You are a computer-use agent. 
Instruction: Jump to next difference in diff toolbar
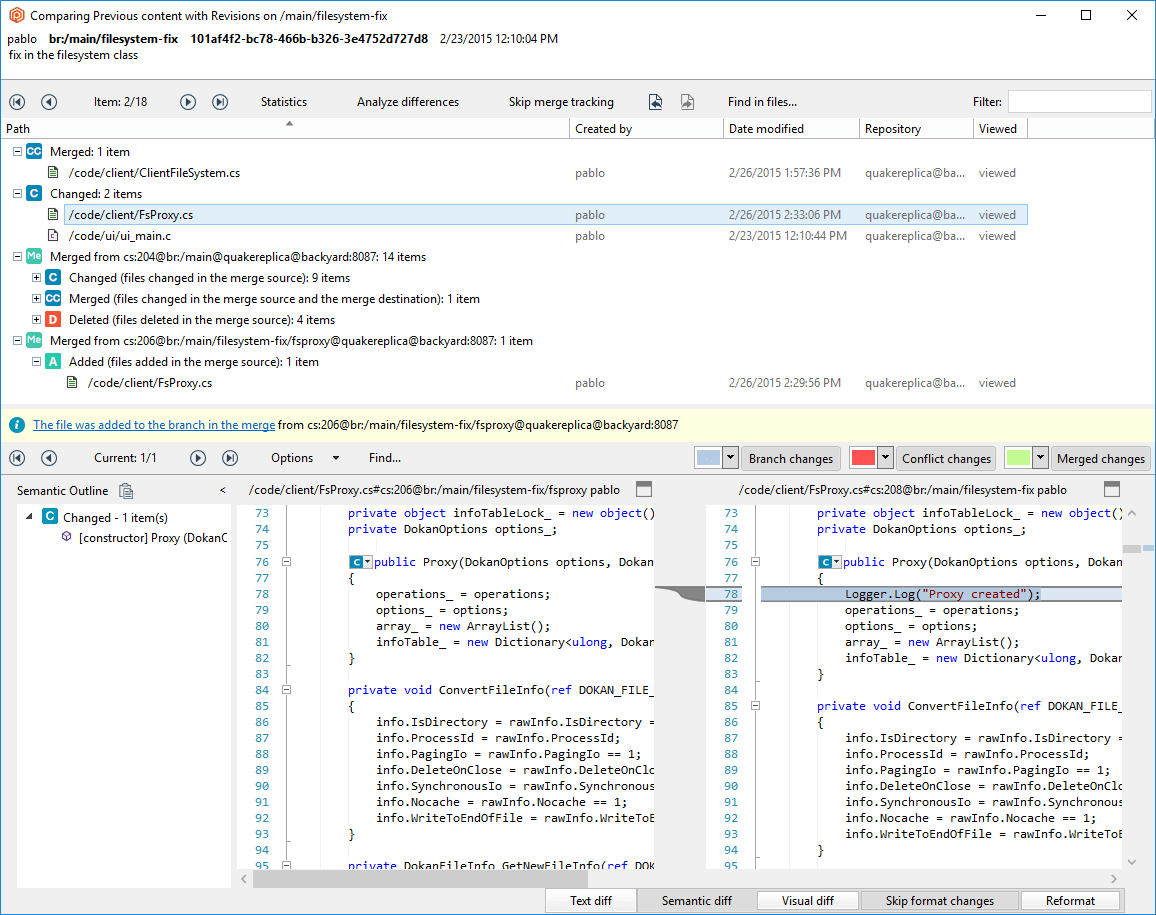click(x=198, y=458)
